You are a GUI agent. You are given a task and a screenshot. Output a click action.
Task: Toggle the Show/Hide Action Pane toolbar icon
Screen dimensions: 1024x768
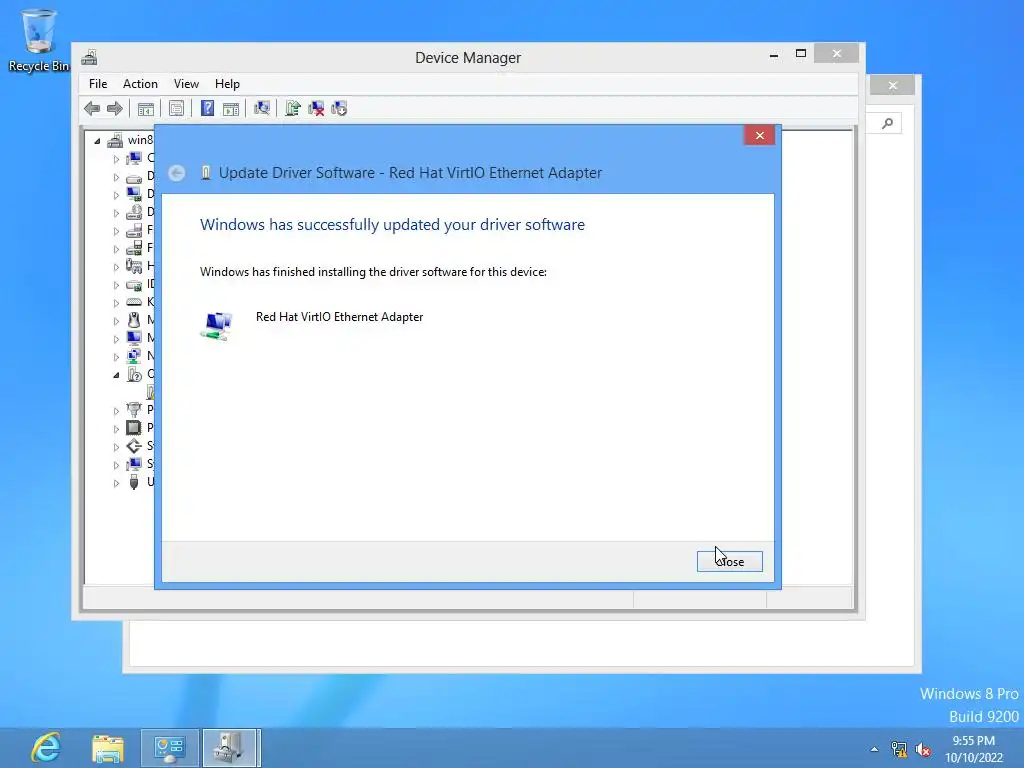tap(231, 108)
